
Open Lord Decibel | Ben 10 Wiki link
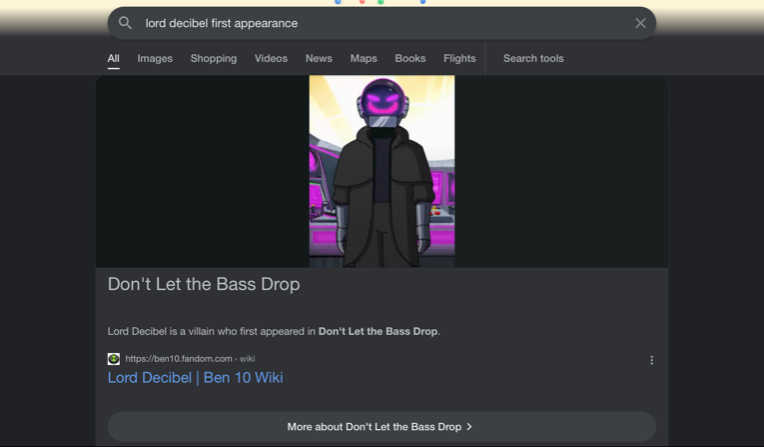(x=195, y=378)
